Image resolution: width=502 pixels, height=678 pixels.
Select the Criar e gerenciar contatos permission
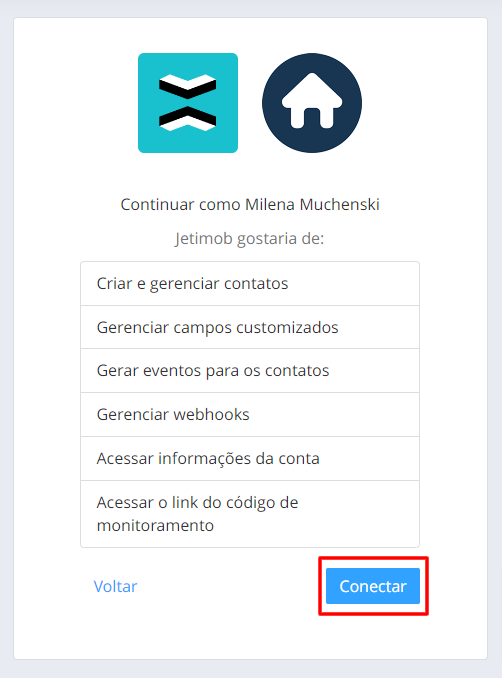pyautogui.click(x=250, y=284)
